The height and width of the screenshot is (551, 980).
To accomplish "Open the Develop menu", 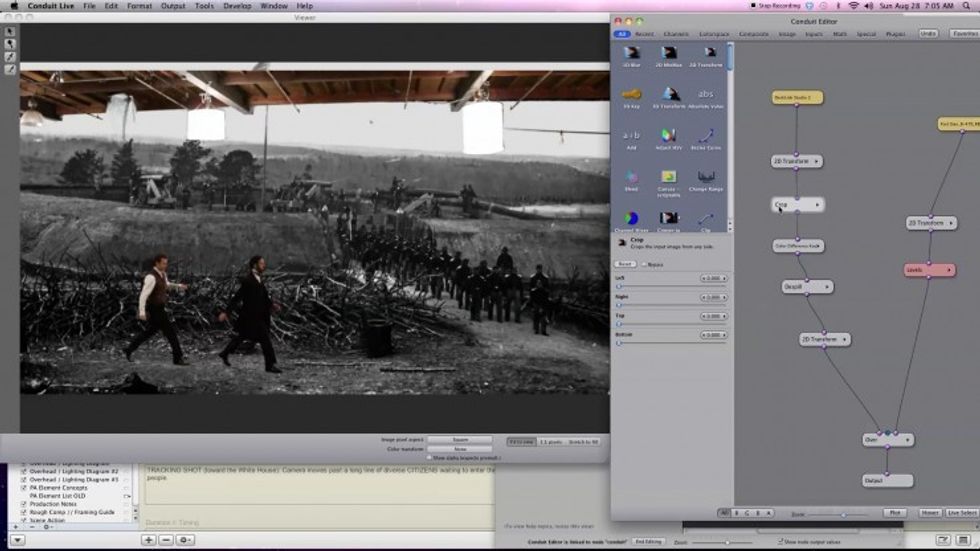I will [237, 6].
